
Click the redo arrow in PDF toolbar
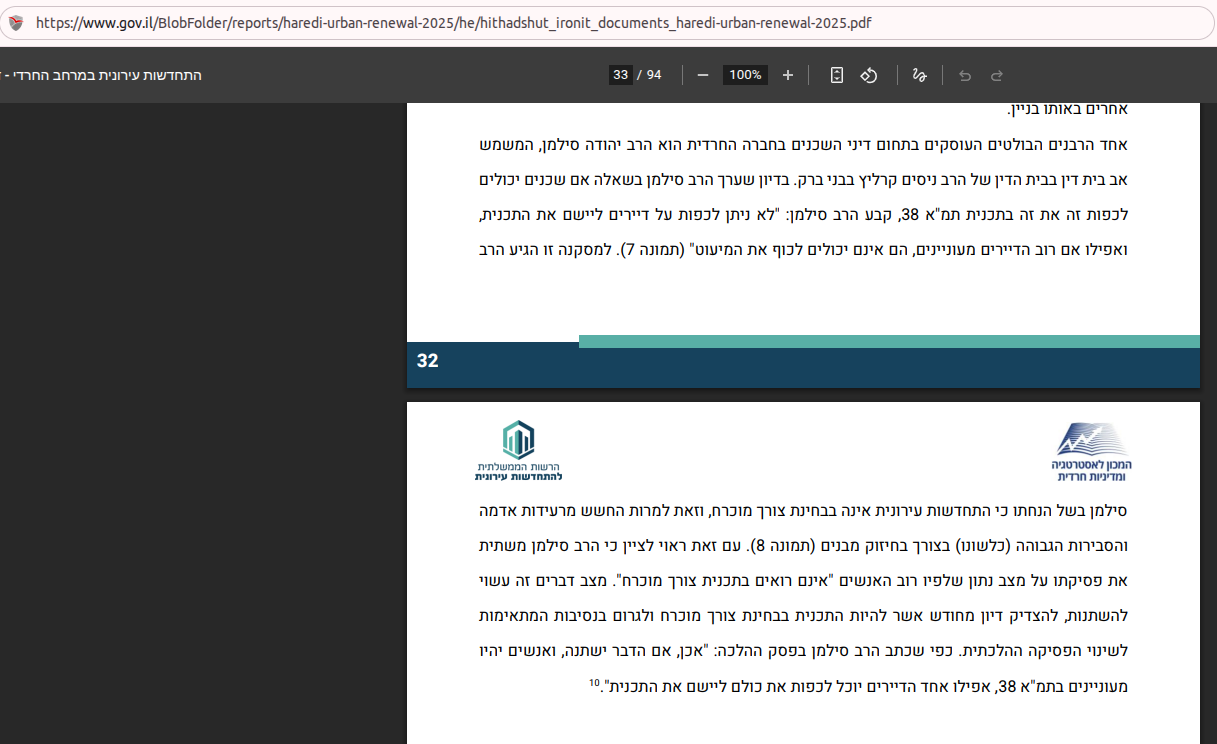997,75
